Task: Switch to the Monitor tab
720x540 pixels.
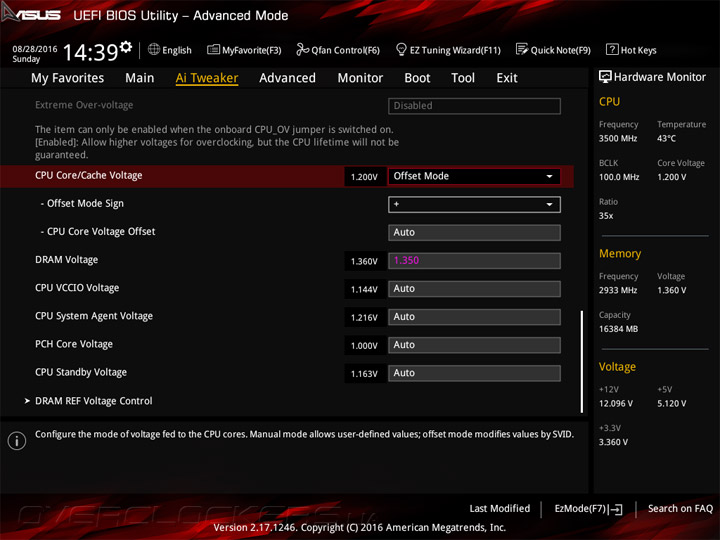Action: (x=360, y=78)
